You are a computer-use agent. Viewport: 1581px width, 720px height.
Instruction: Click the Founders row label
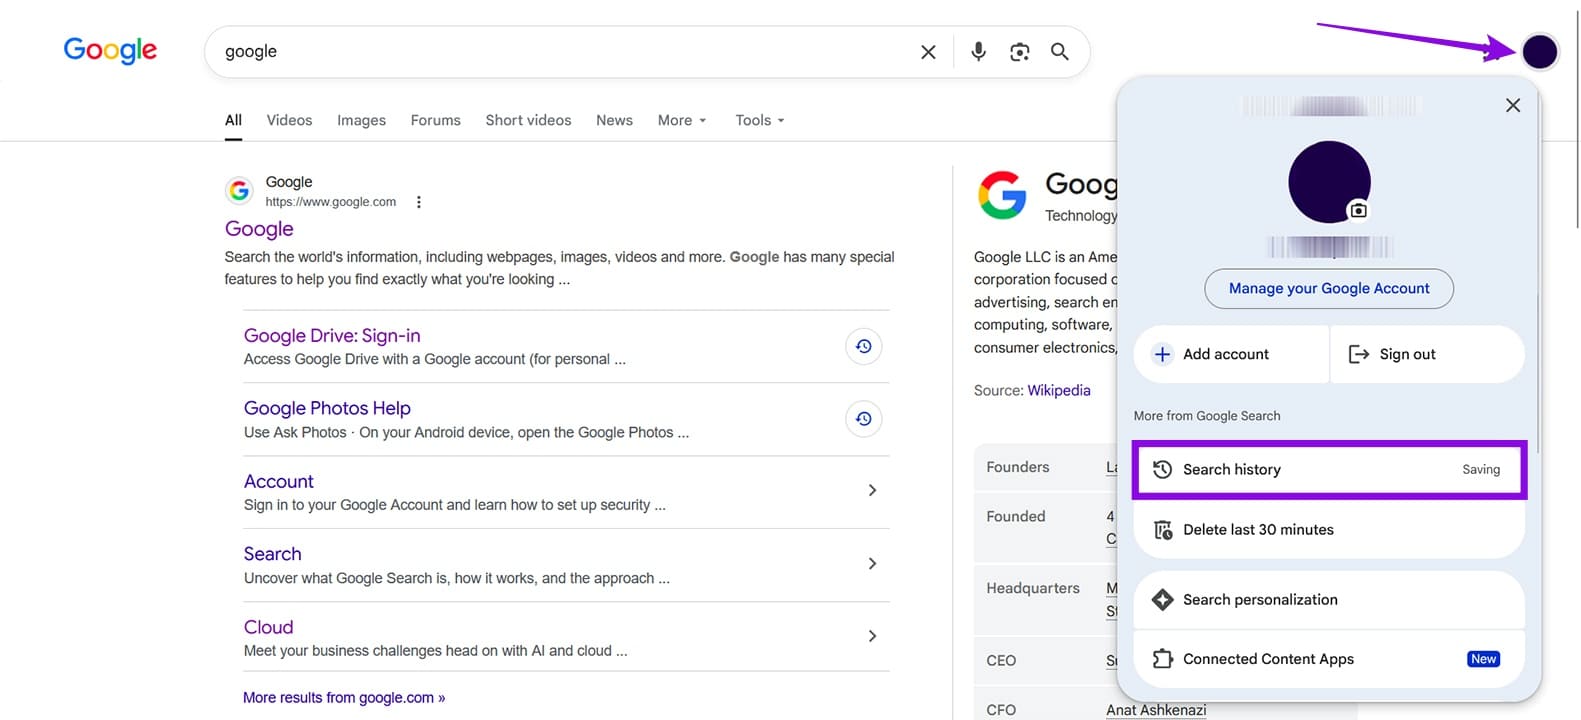click(x=1018, y=467)
